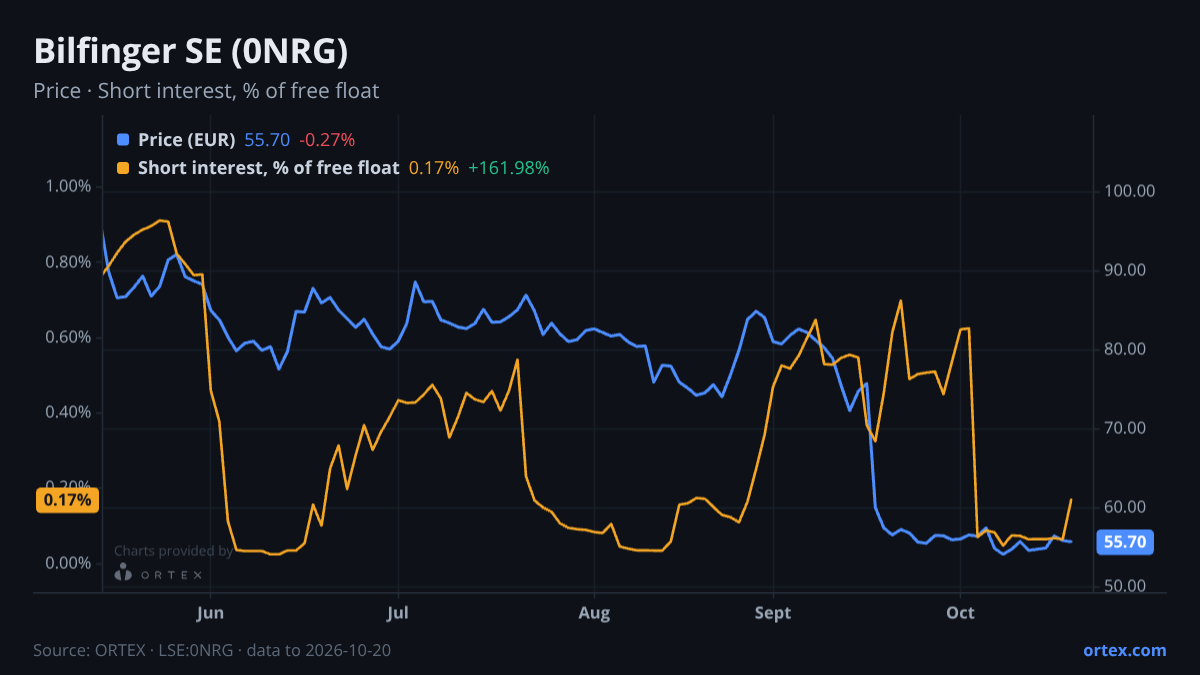Click the -0.27% price change value
This screenshot has width=1200, height=675.
tap(327, 140)
